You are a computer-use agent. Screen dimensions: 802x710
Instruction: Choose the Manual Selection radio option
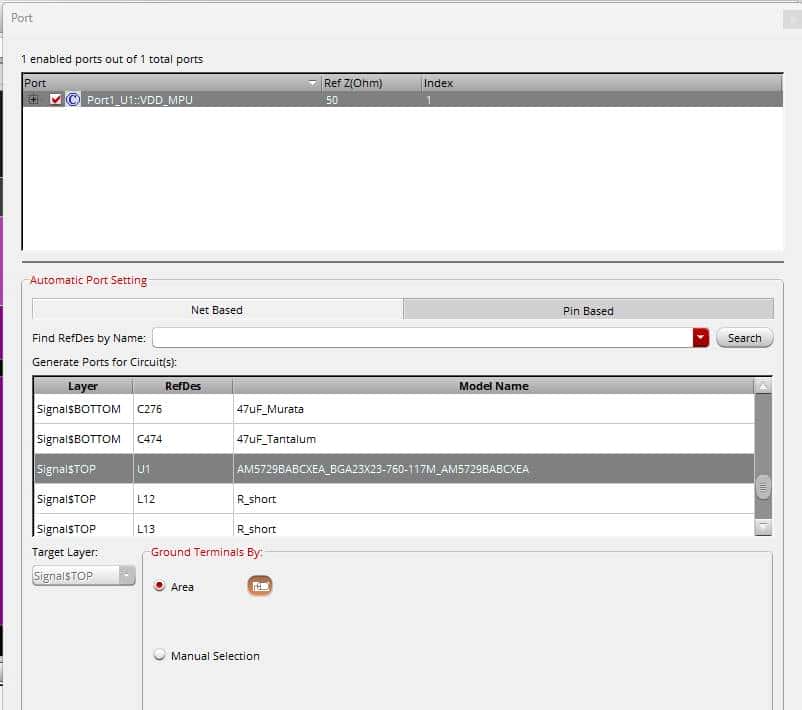pos(159,656)
